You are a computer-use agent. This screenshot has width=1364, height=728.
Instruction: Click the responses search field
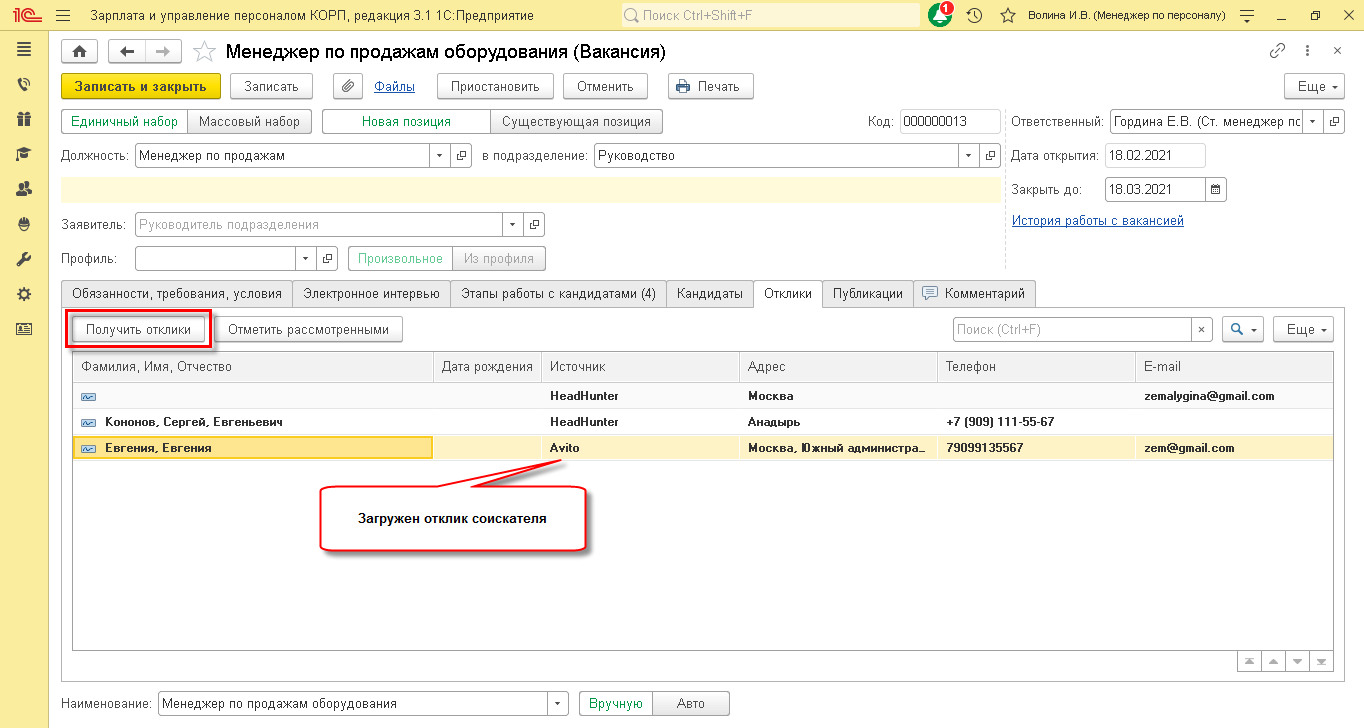[x=1070, y=330]
